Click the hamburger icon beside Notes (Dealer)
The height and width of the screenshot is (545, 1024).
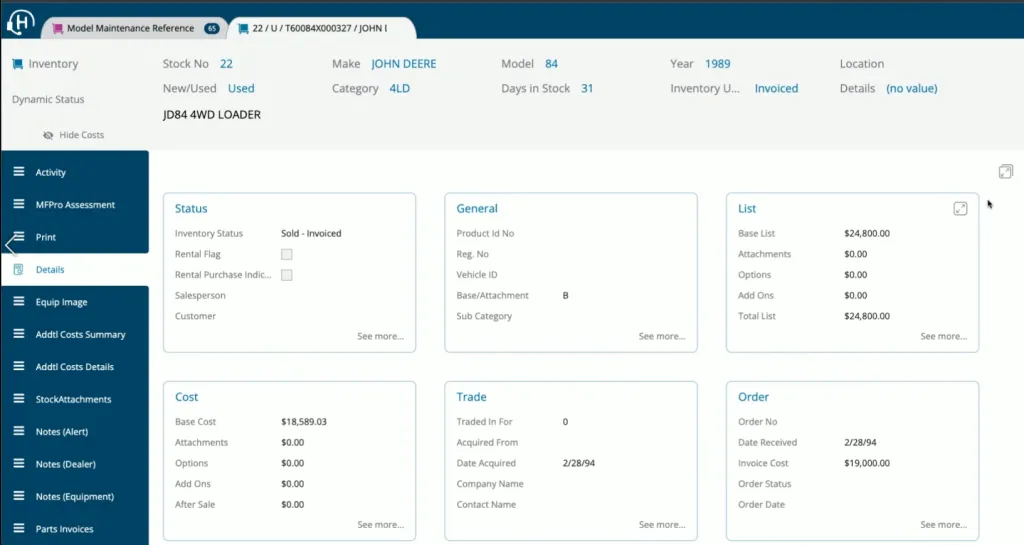click(x=19, y=463)
